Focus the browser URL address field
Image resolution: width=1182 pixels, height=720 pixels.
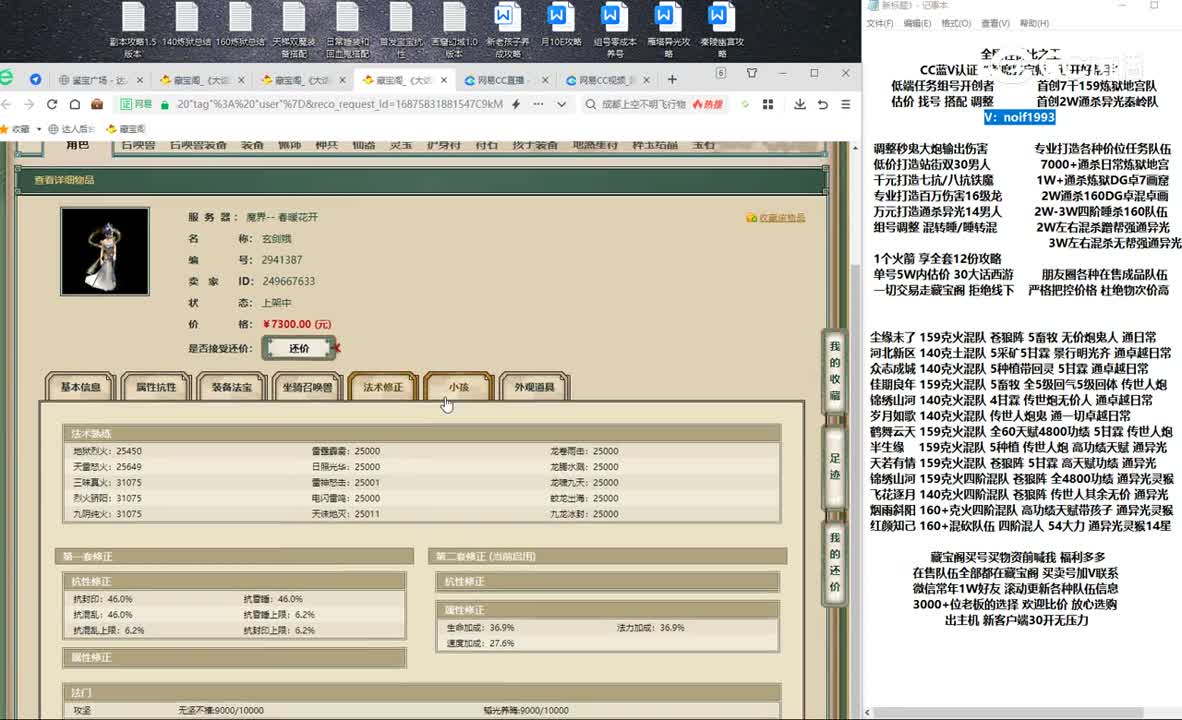[x=339, y=104]
